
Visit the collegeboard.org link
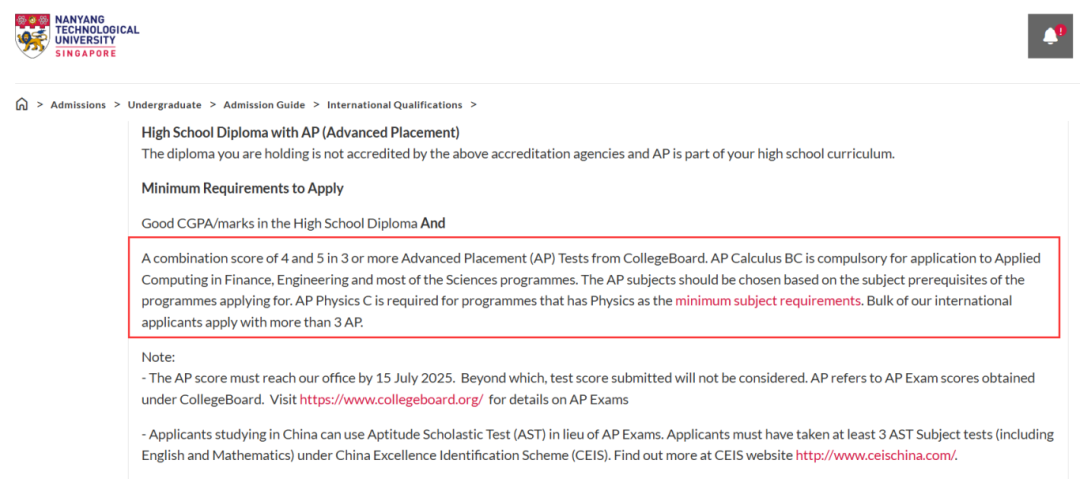point(391,399)
